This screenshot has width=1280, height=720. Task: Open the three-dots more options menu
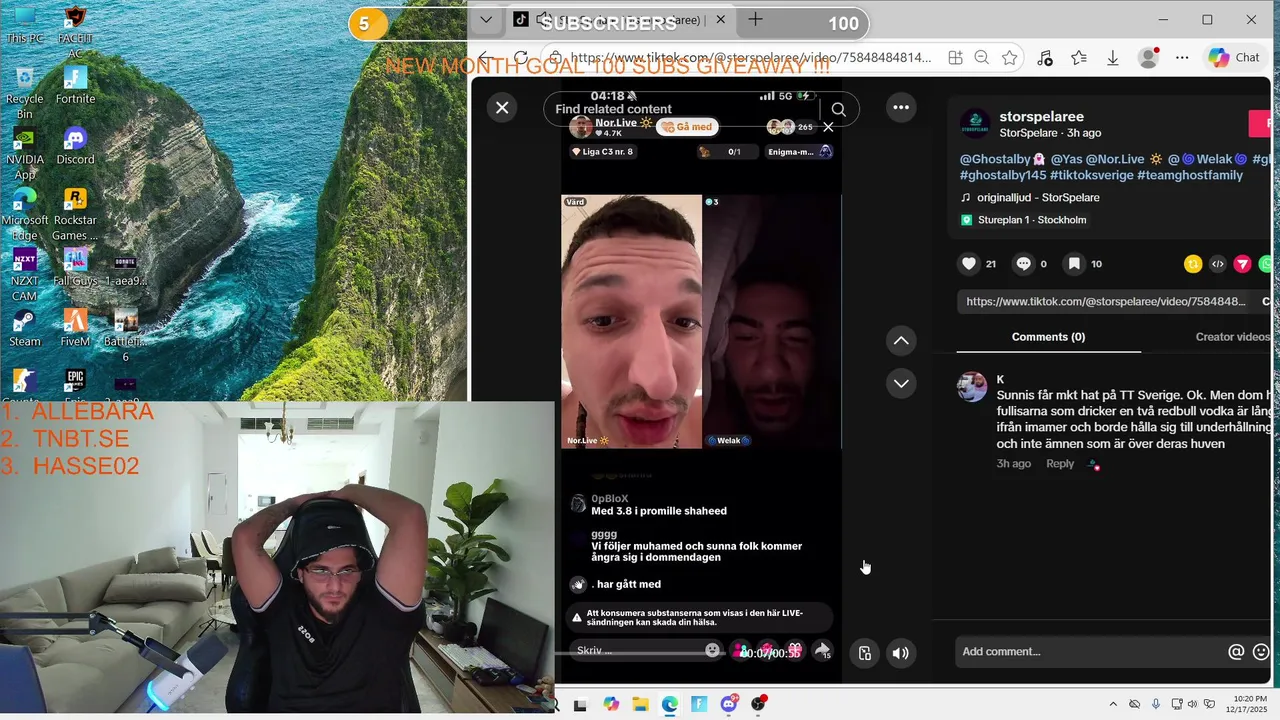point(901,108)
